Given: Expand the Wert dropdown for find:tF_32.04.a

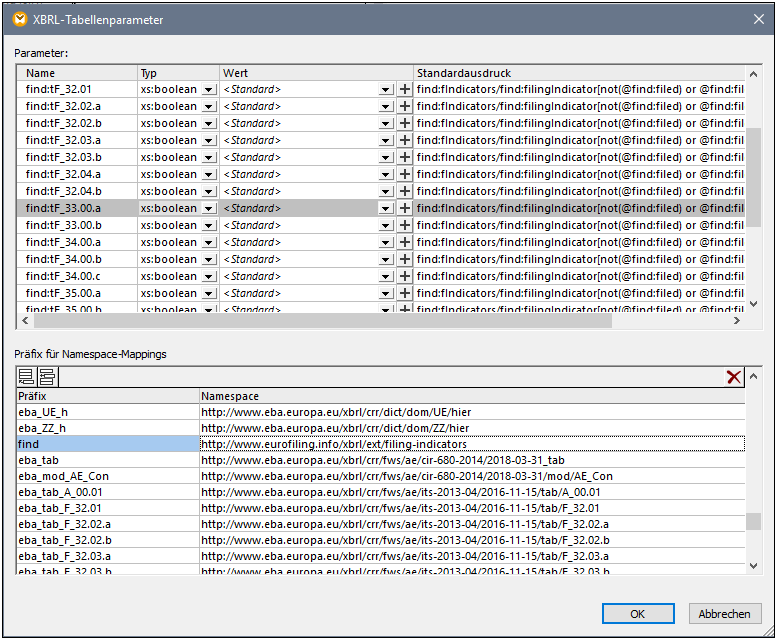Looking at the screenshot, I should pos(386,175).
